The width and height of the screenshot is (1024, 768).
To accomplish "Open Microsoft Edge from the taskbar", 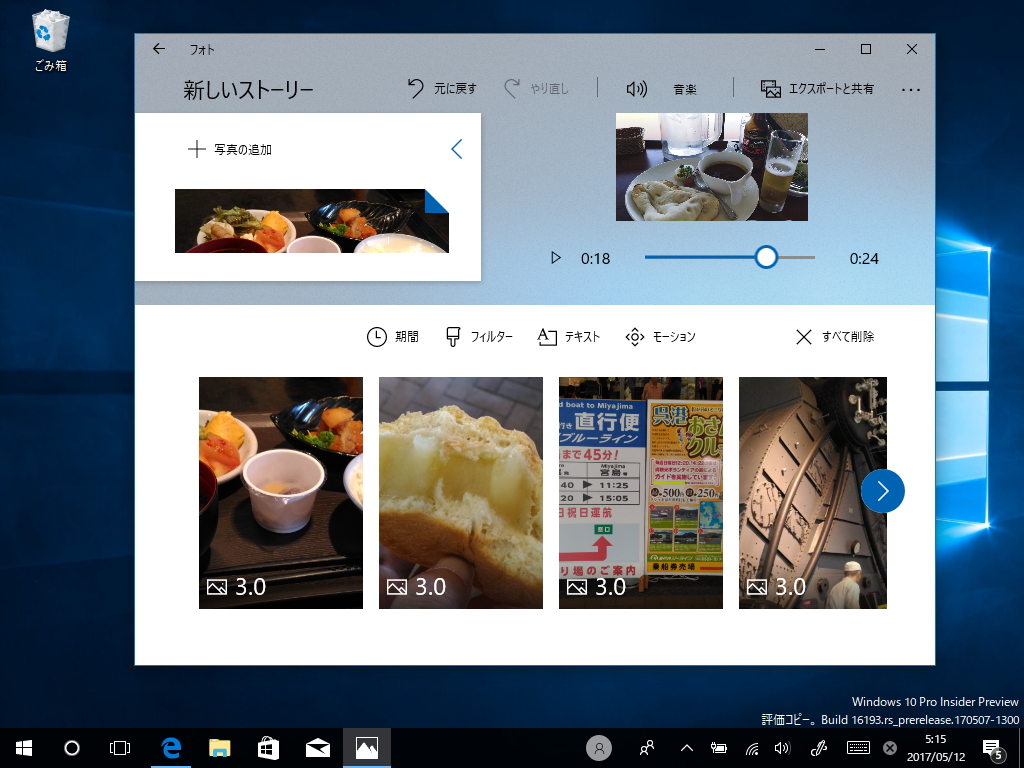I will pyautogui.click(x=170, y=747).
